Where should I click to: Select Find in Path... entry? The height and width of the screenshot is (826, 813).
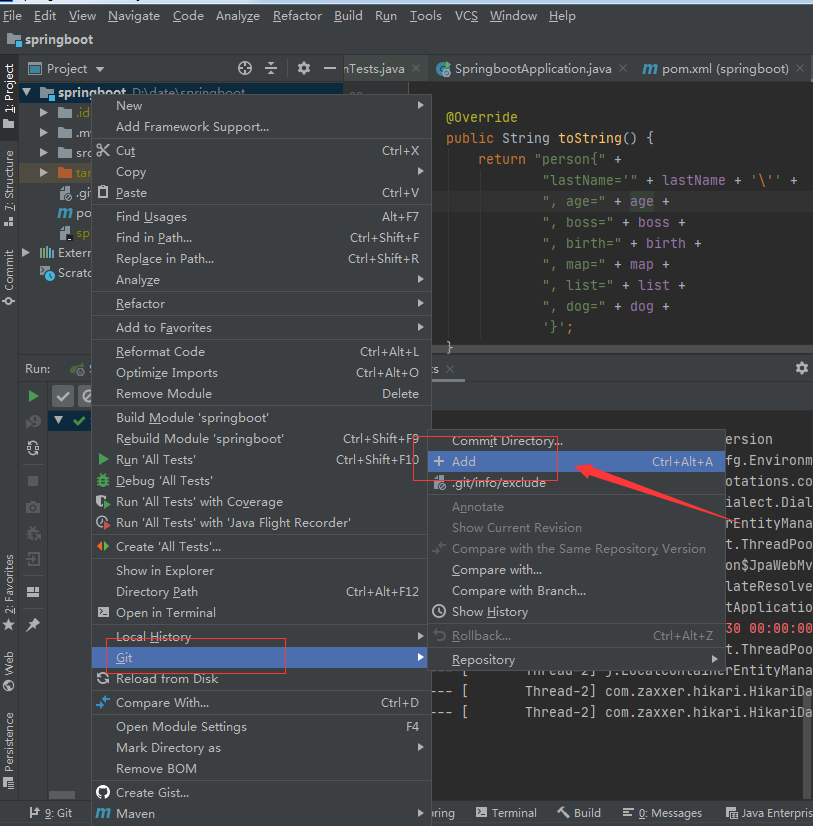(262, 238)
